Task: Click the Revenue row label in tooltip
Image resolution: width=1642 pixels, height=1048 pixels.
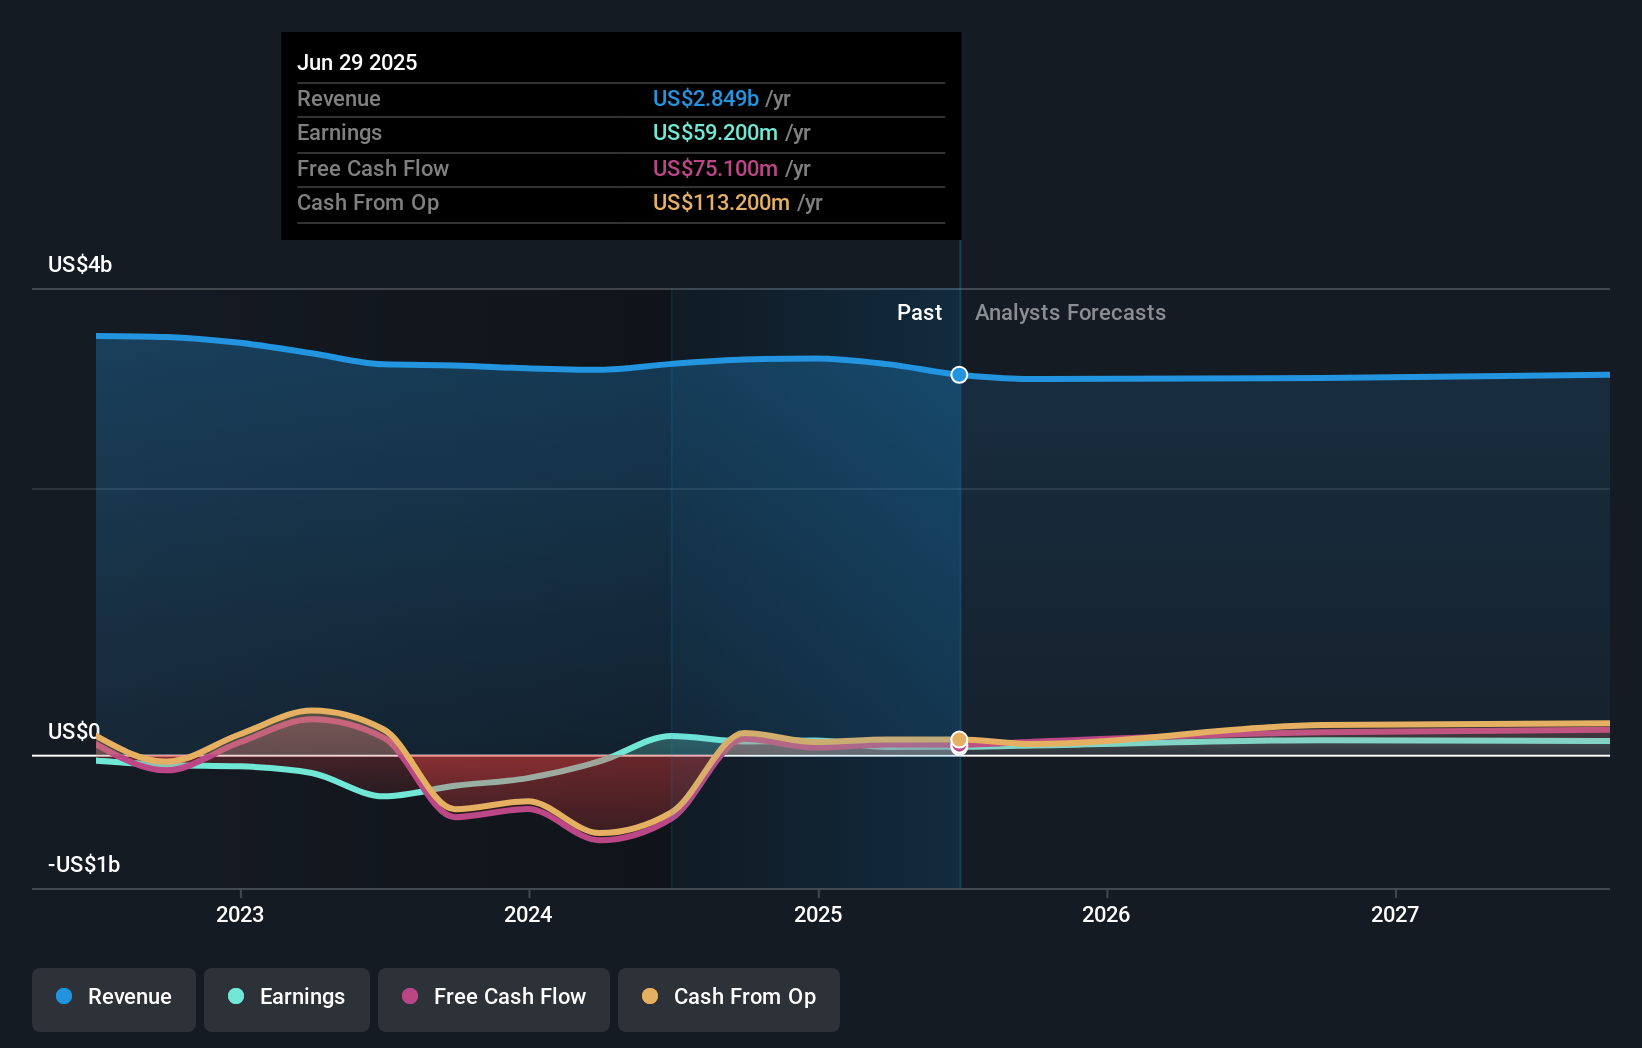Action: (339, 98)
